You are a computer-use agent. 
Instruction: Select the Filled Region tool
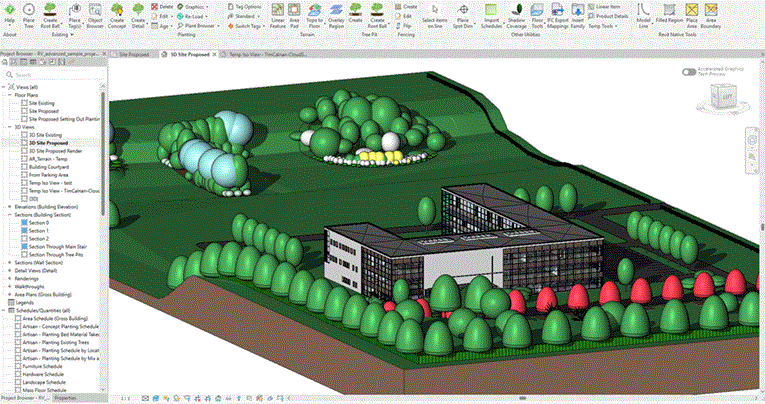(x=667, y=12)
